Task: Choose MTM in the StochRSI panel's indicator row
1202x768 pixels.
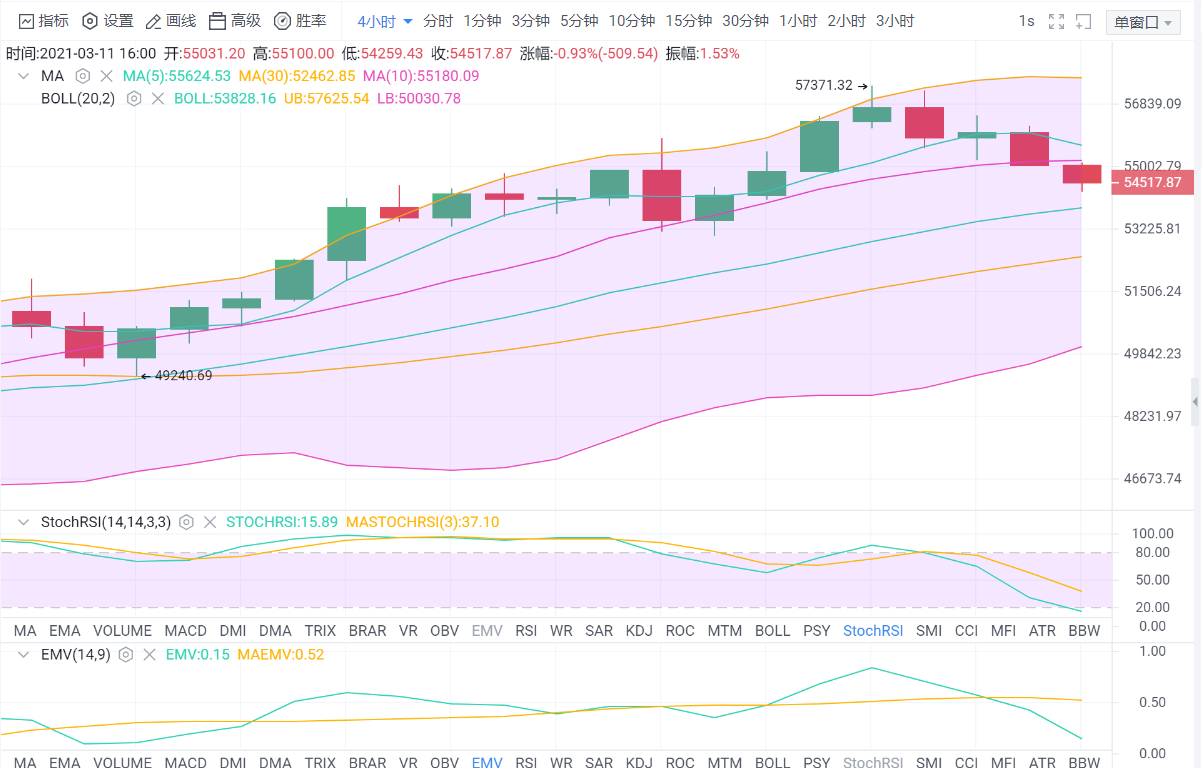Action: (725, 631)
